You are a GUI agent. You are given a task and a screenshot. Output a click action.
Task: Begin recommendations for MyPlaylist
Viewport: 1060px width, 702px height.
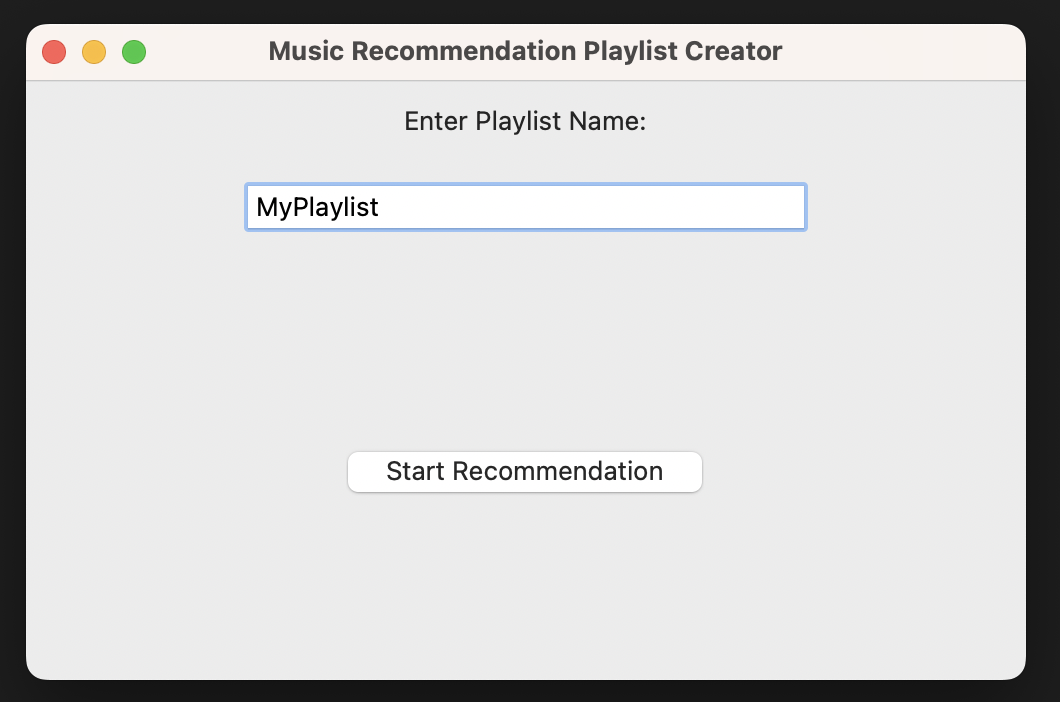click(524, 471)
